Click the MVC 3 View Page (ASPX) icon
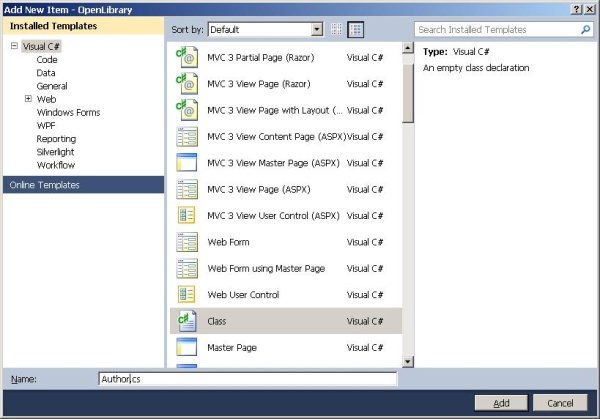Image resolution: width=600 pixels, height=419 pixels. point(187,189)
